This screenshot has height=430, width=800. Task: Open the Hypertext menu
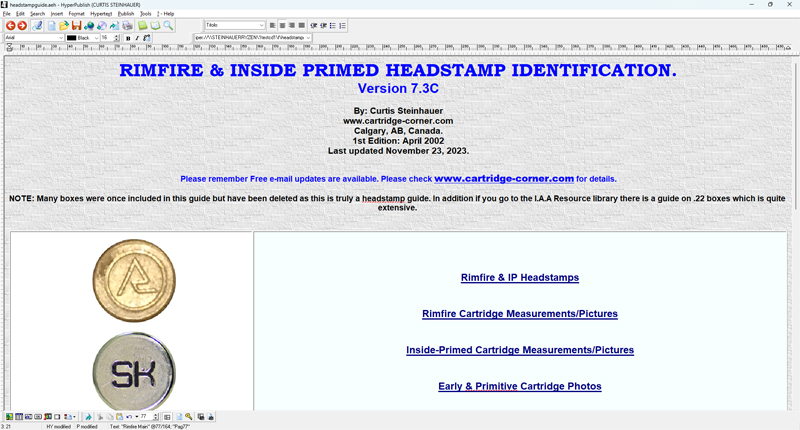tap(103, 14)
